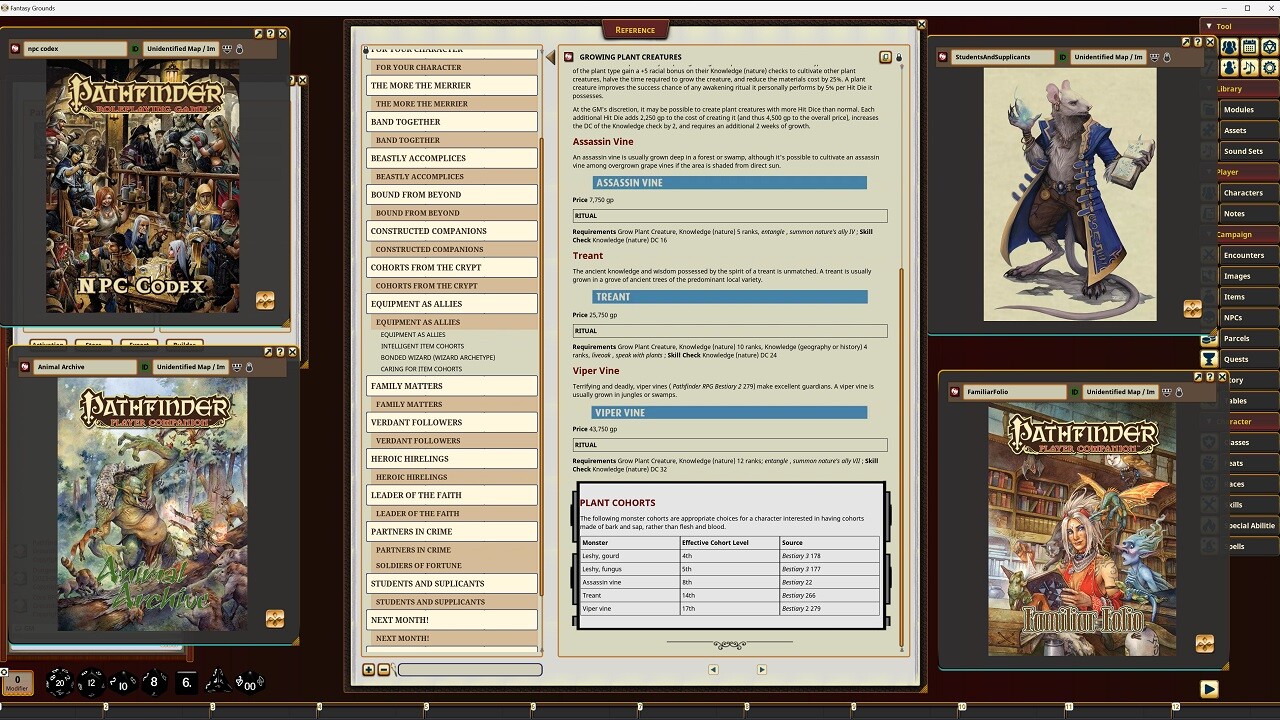The height and width of the screenshot is (720, 1280).
Task: Toggle the ID indicator on the StudentsAndSupplicants window
Action: pos(1063,56)
